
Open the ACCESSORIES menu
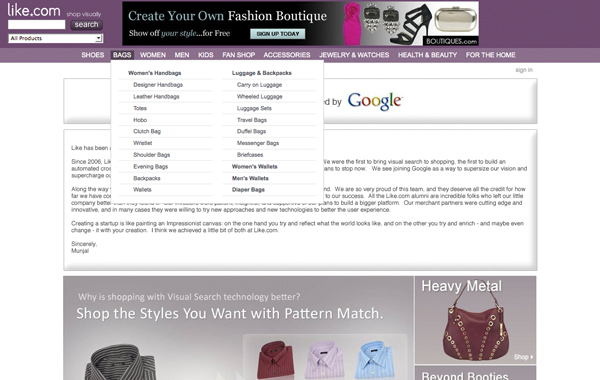pyautogui.click(x=287, y=55)
